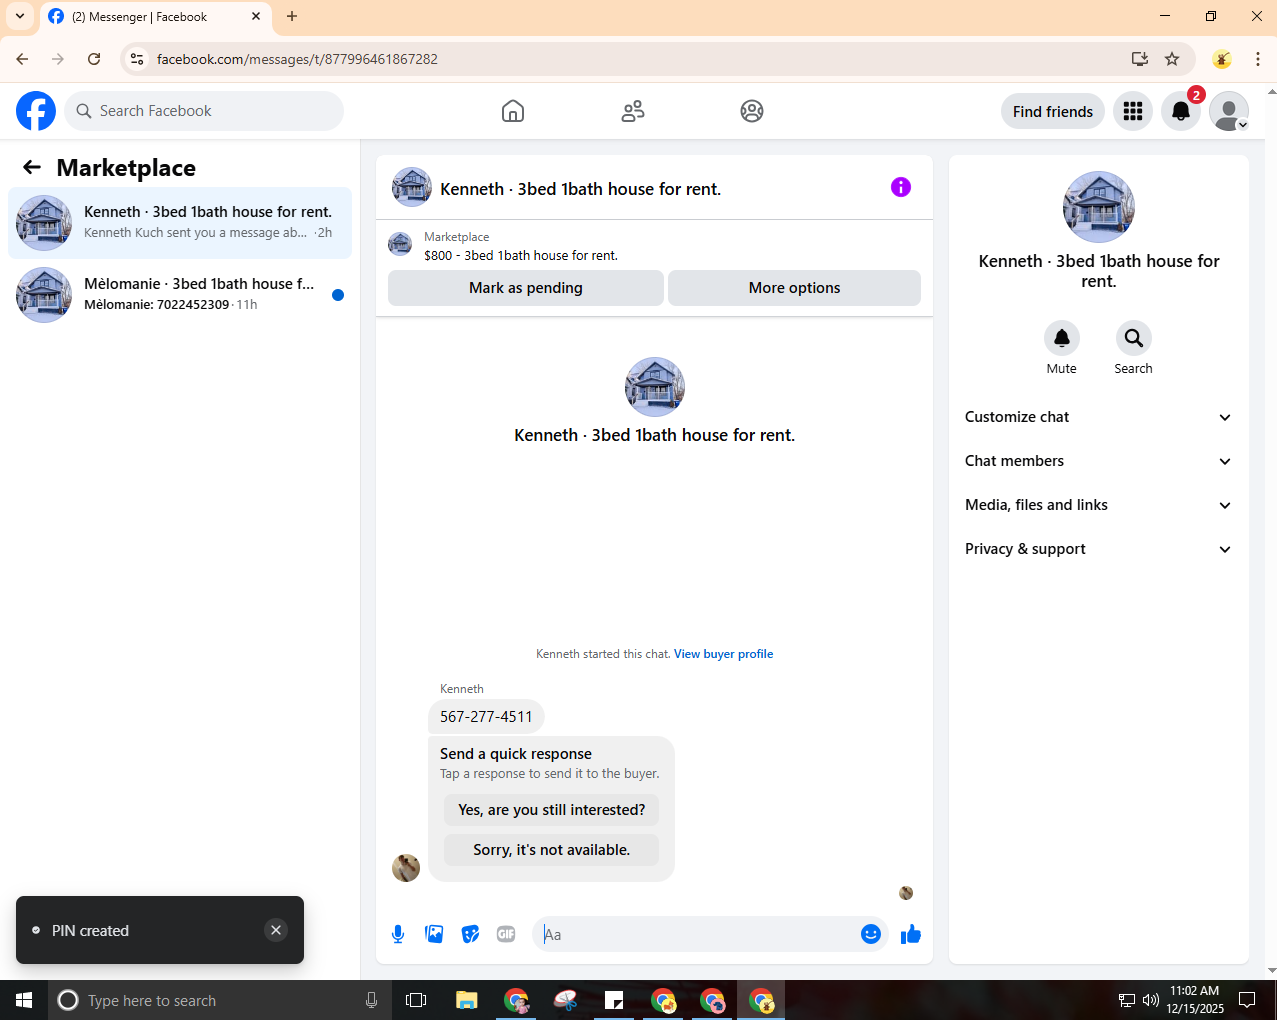Expand Media, files and links section

click(1098, 505)
